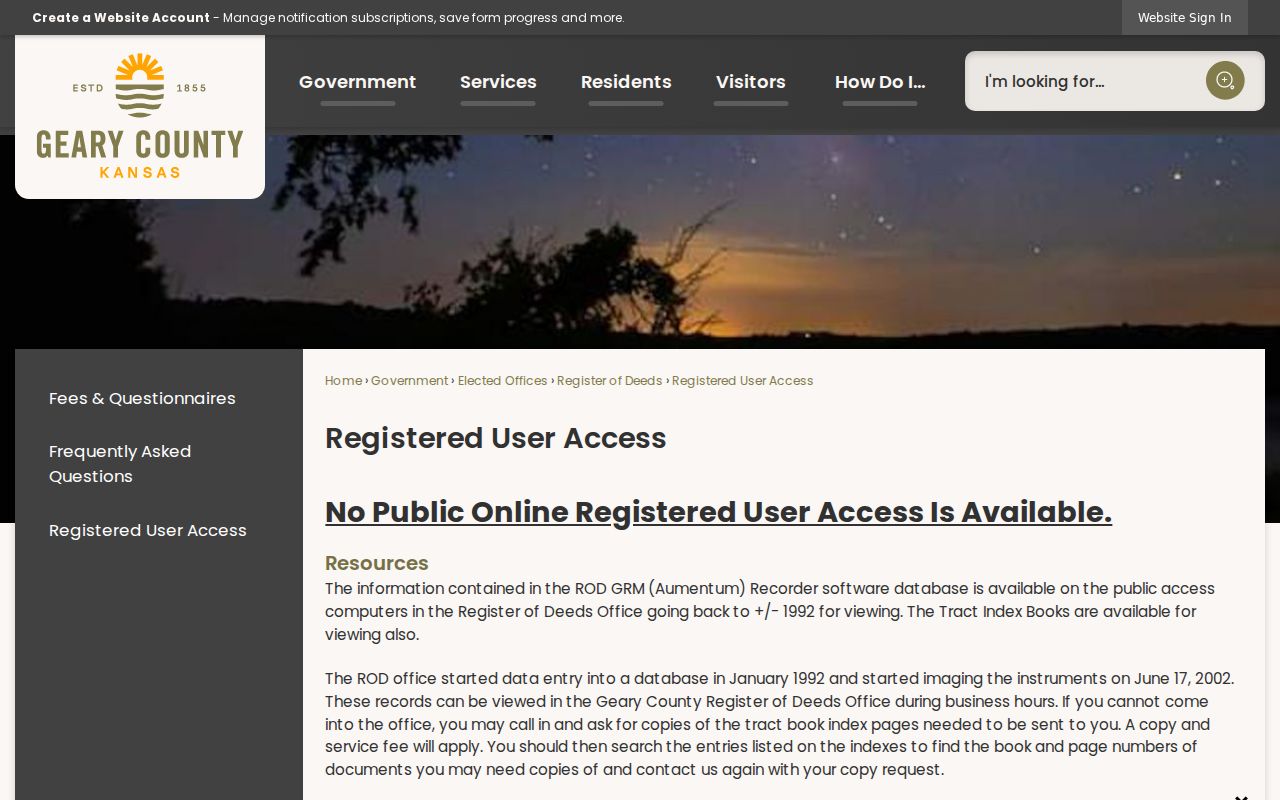1280x800 pixels.
Task: Click the Website Sign In button
Action: pos(1184,17)
